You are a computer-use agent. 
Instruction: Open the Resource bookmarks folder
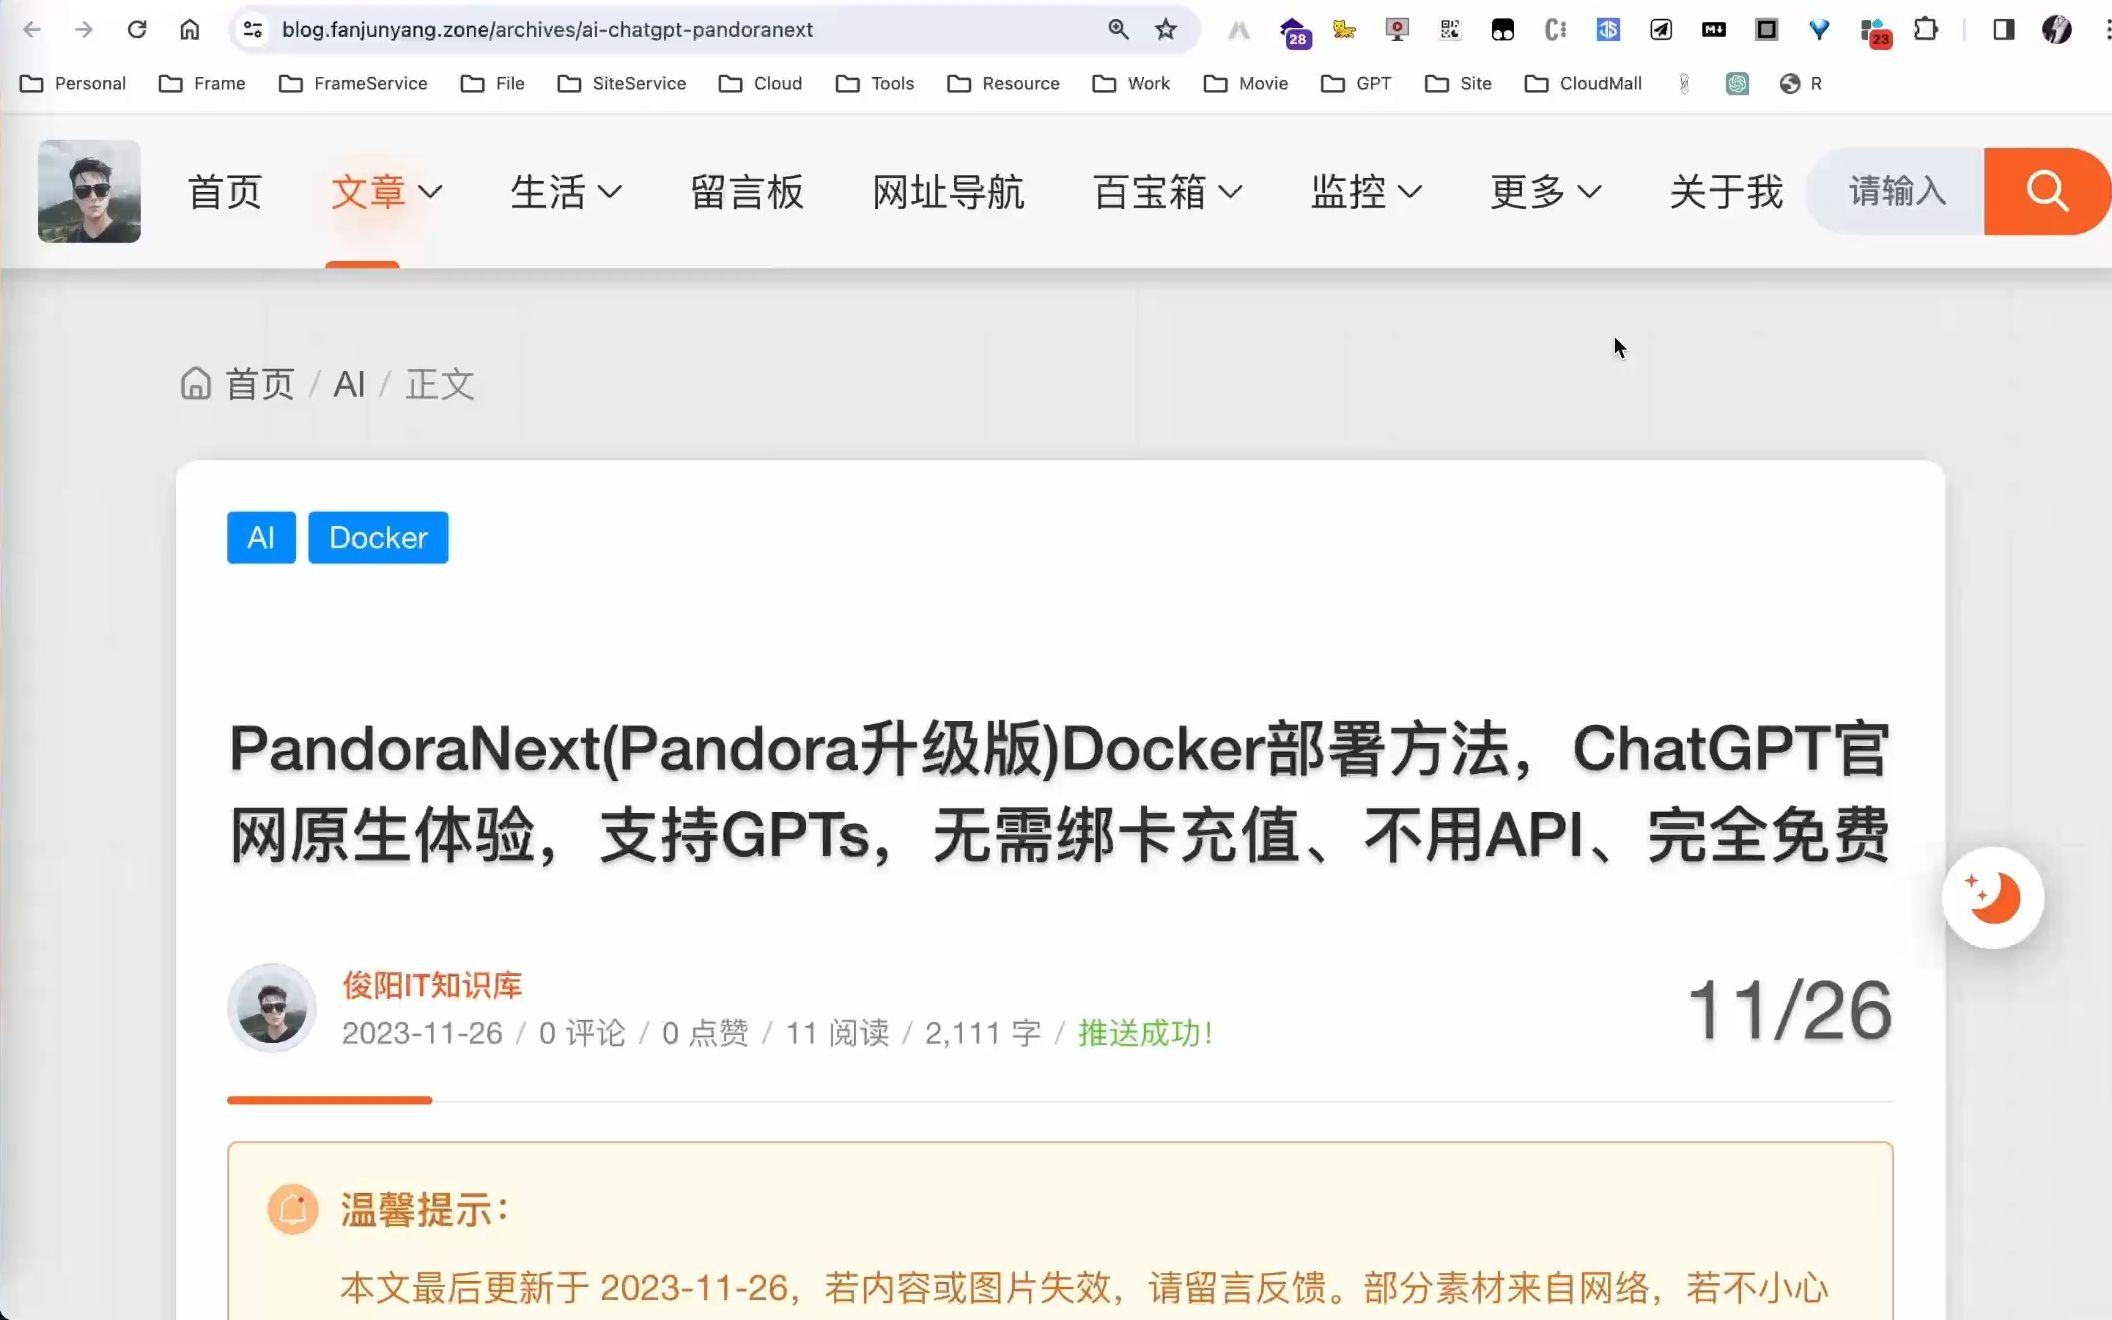(x=1003, y=84)
